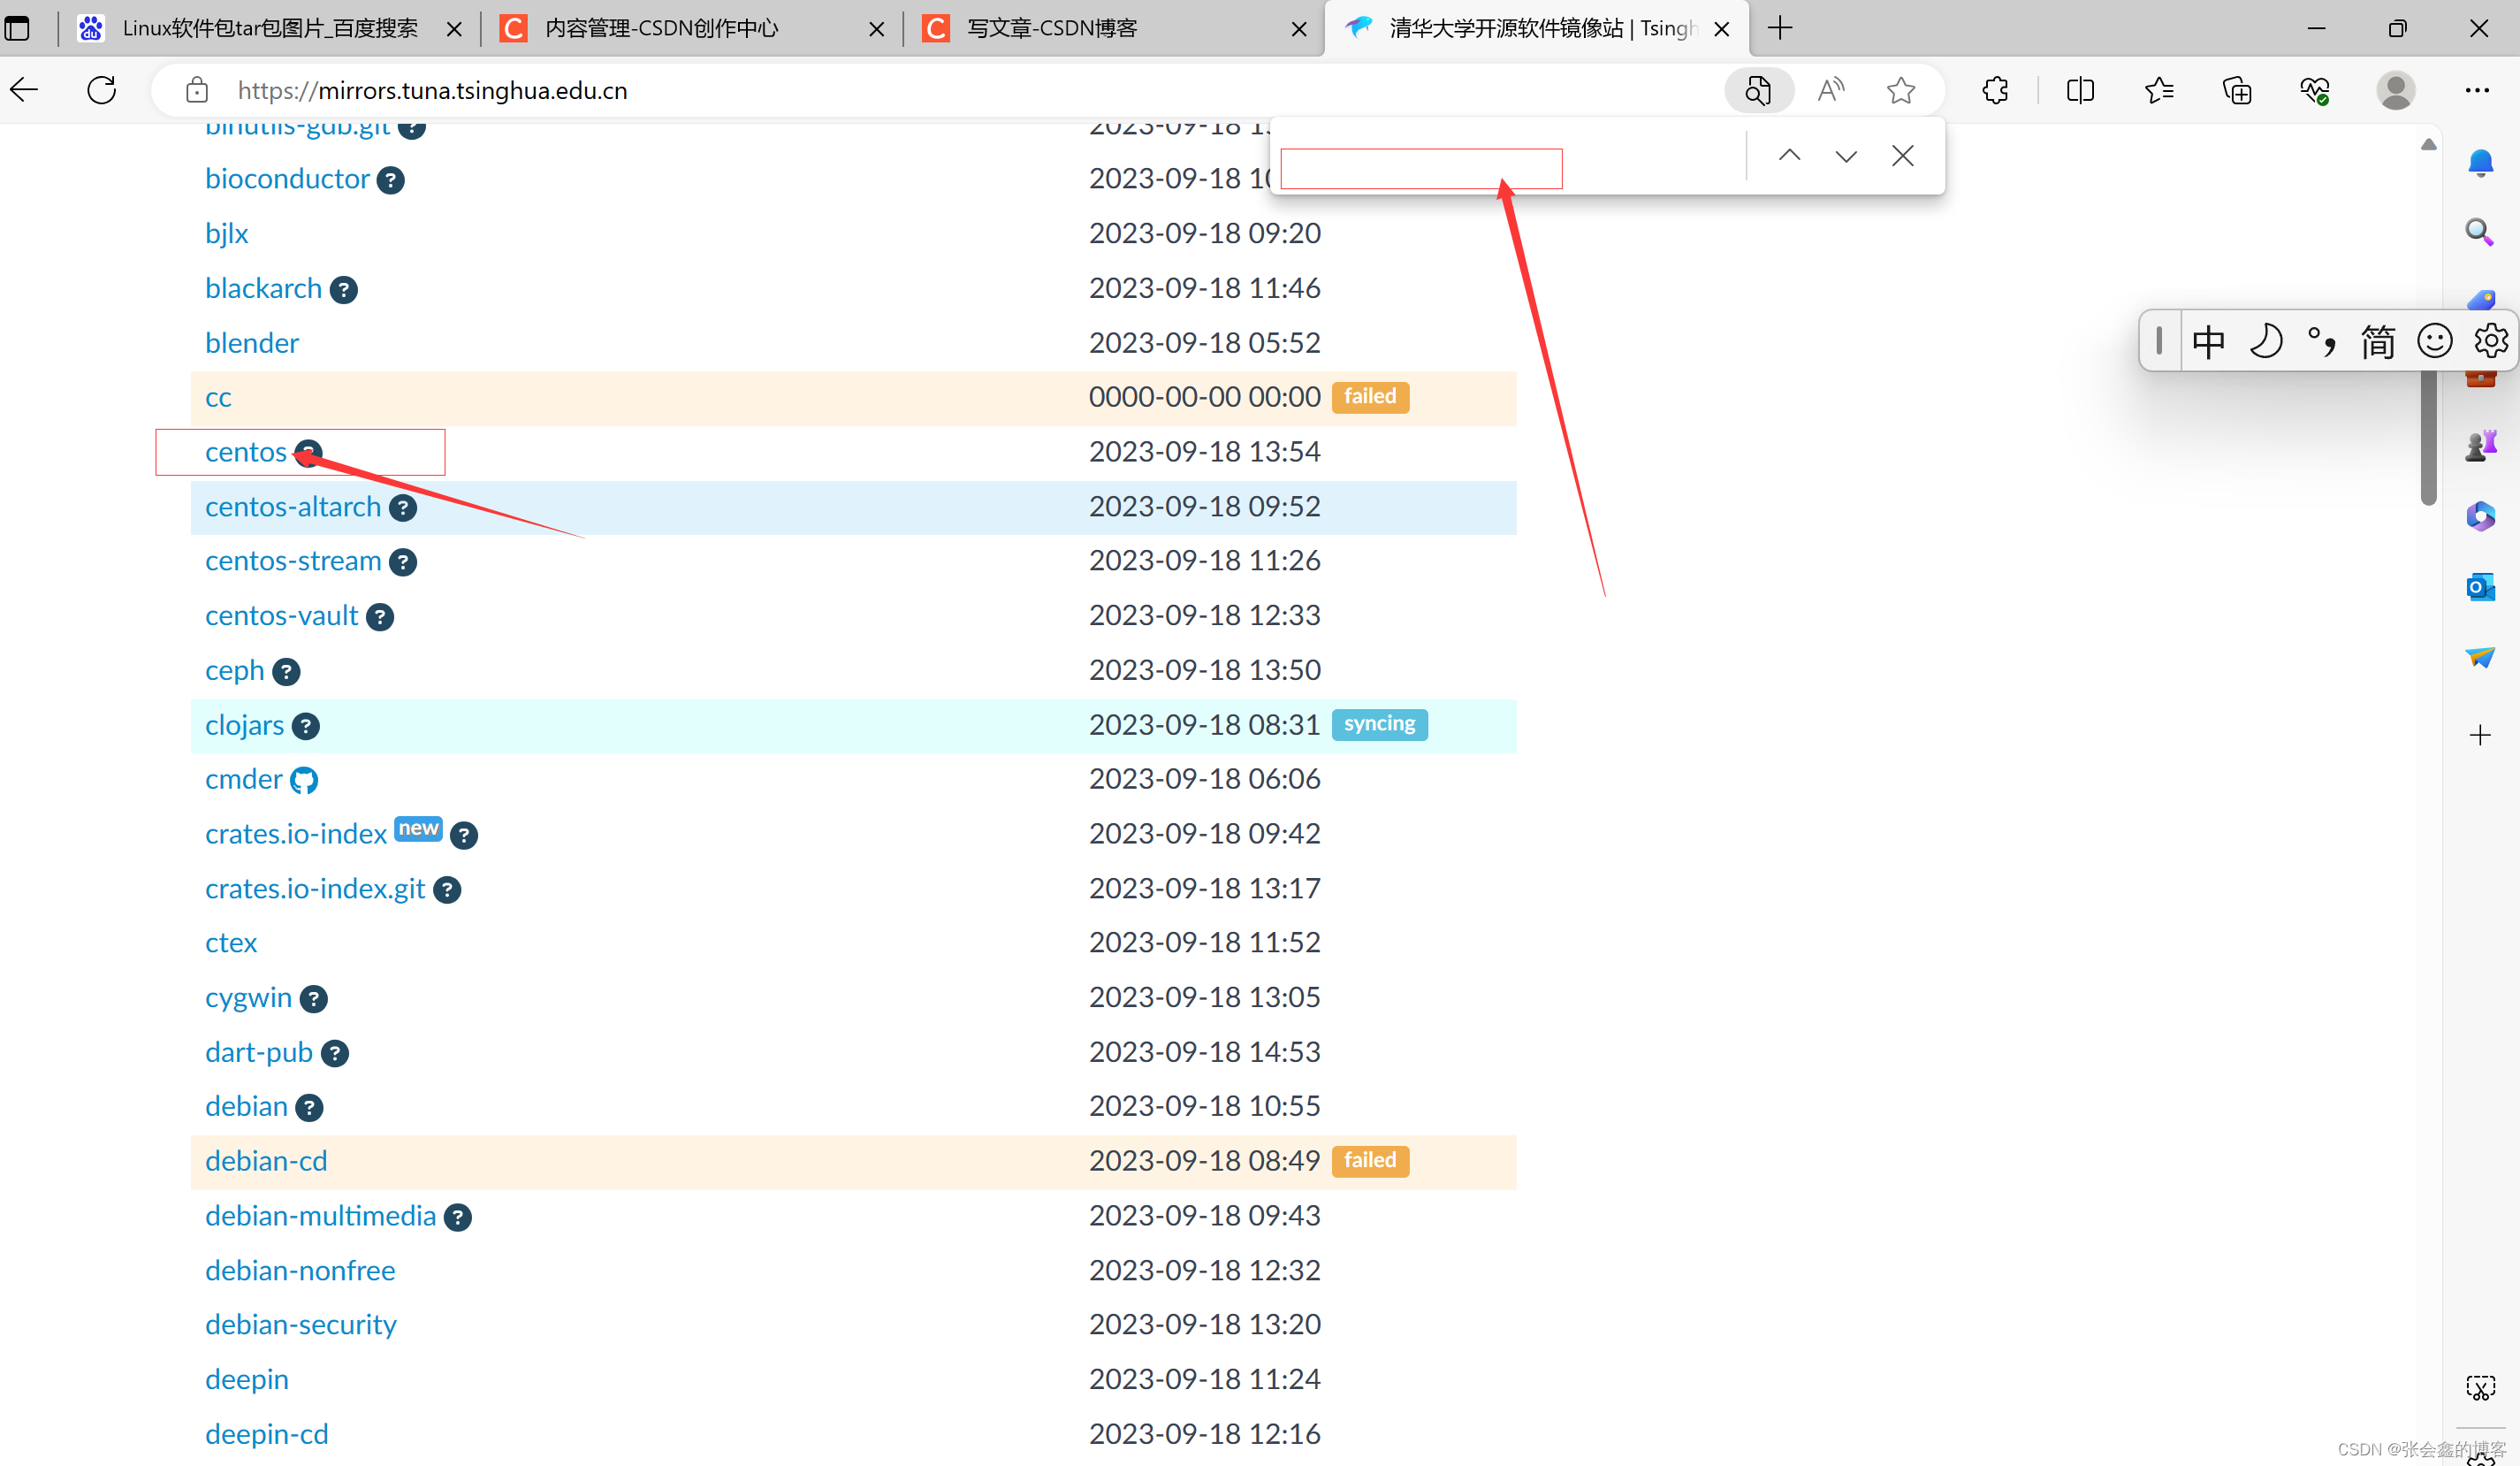Toggle IME simplified/traditional 简
Image resolution: width=2520 pixels, height=1466 pixels.
coord(2378,341)
